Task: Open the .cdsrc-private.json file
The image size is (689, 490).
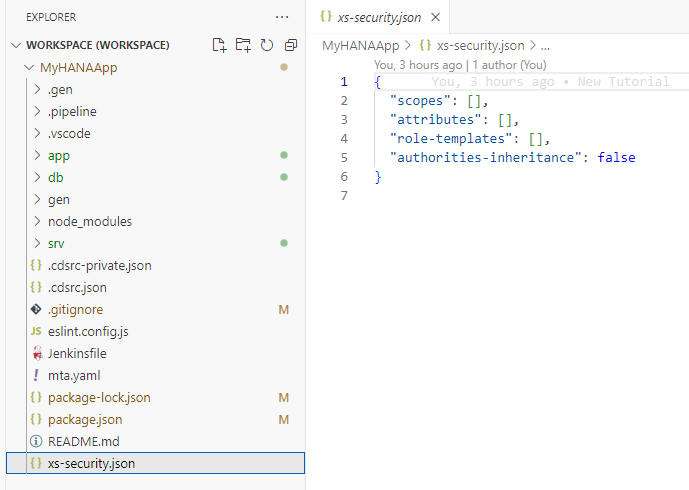Action: point(100,265)
